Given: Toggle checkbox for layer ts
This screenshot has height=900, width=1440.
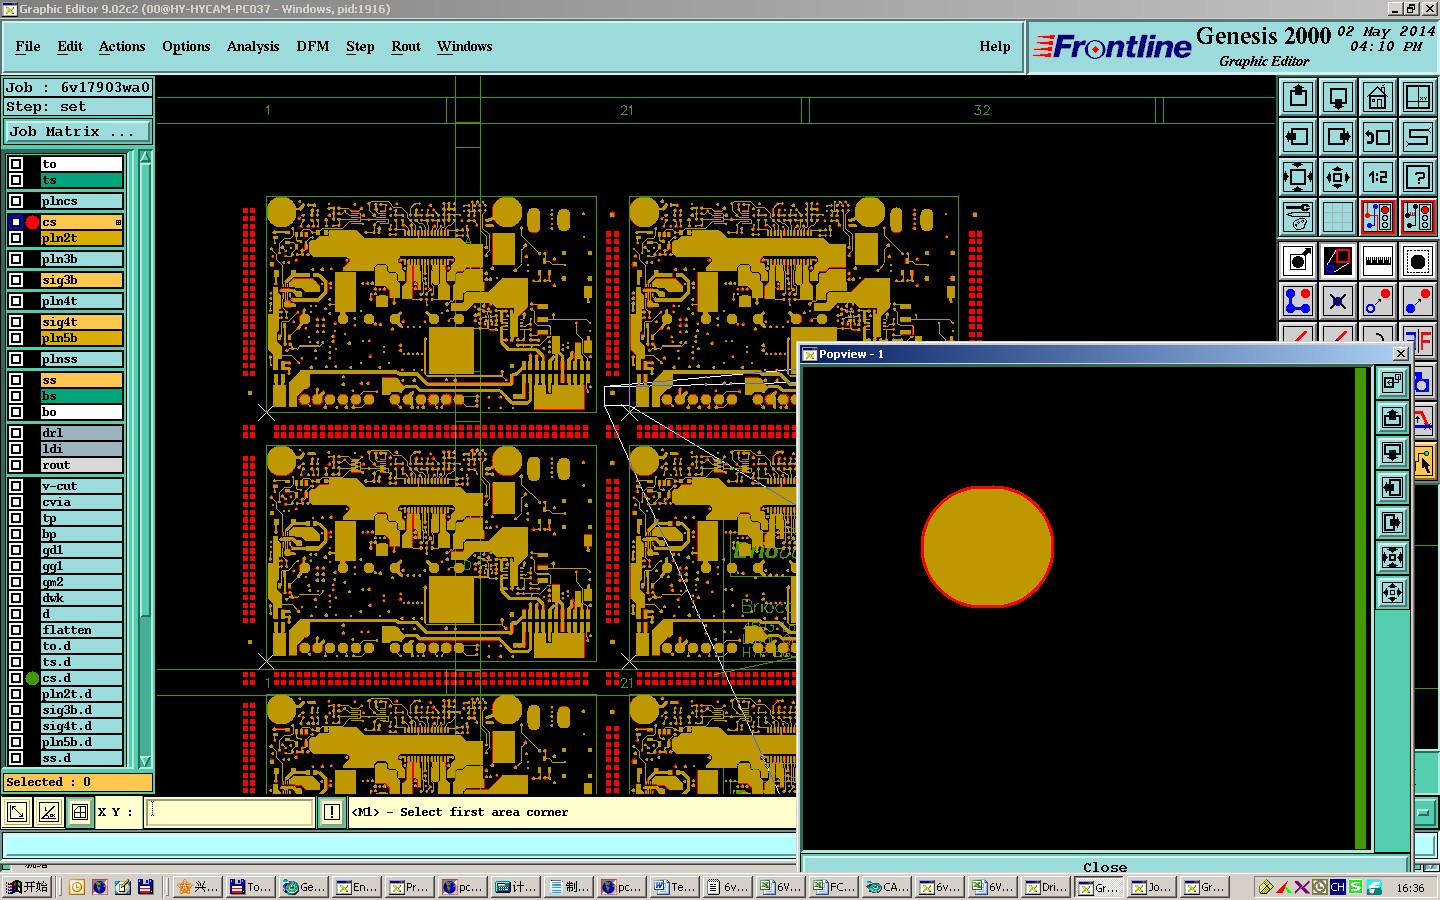Looking at the screenshot, I should 16,180.
